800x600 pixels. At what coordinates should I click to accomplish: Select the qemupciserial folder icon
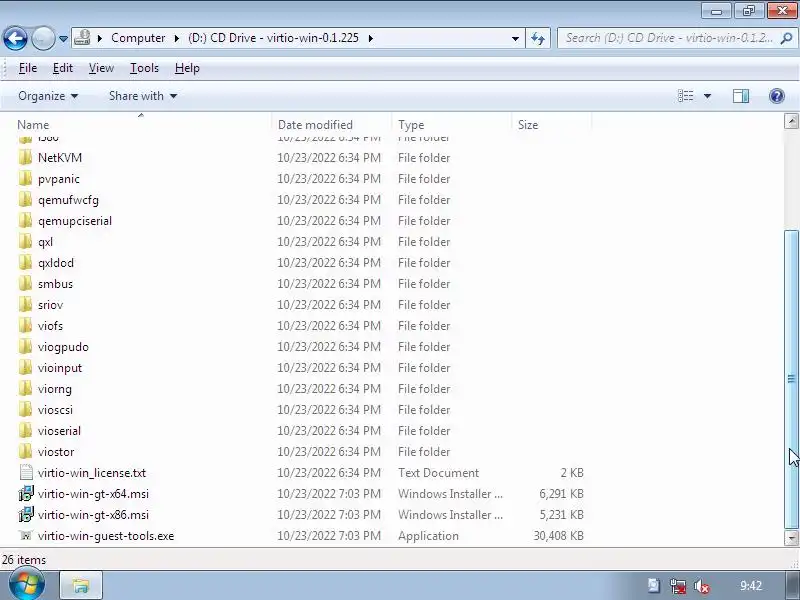[x=26, y=220]
